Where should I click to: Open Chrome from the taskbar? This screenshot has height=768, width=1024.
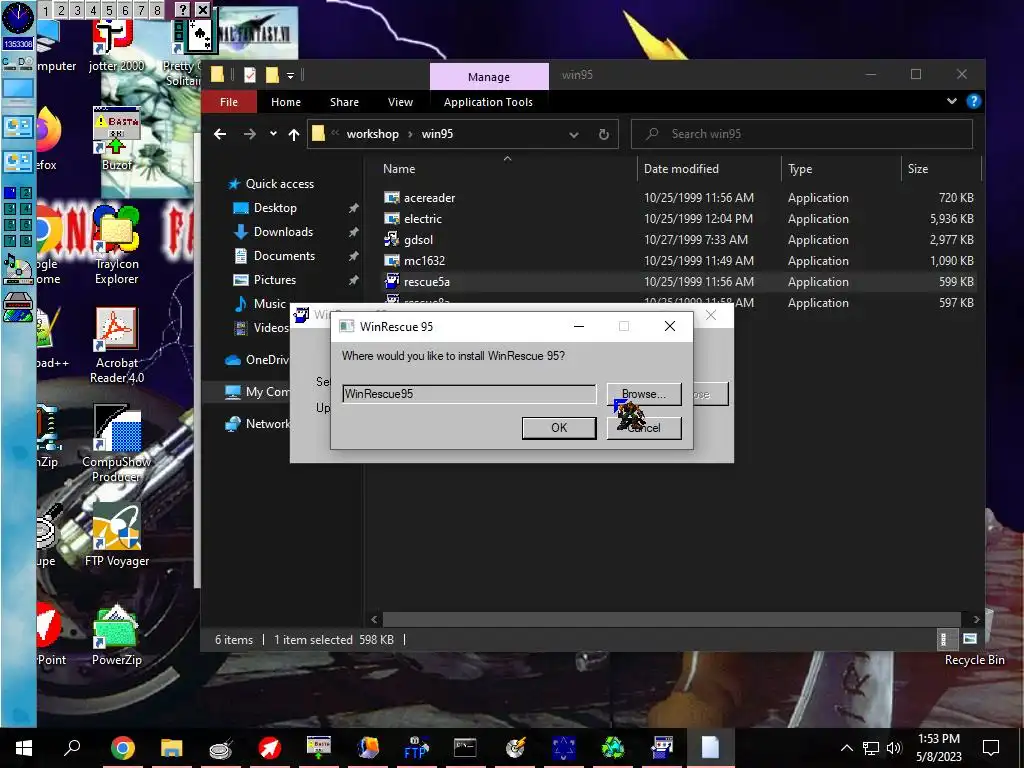tap(122, 748)
